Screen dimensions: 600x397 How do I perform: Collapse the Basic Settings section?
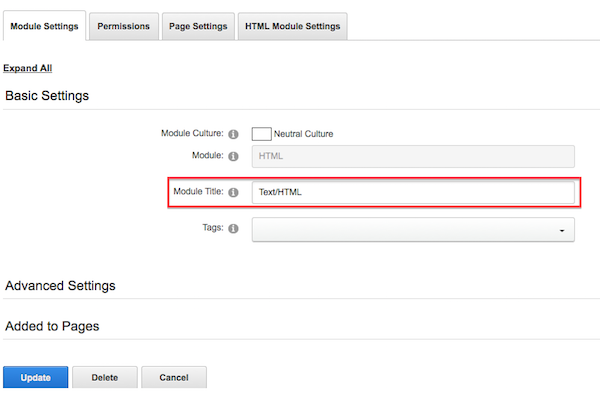tap(47, 95)
